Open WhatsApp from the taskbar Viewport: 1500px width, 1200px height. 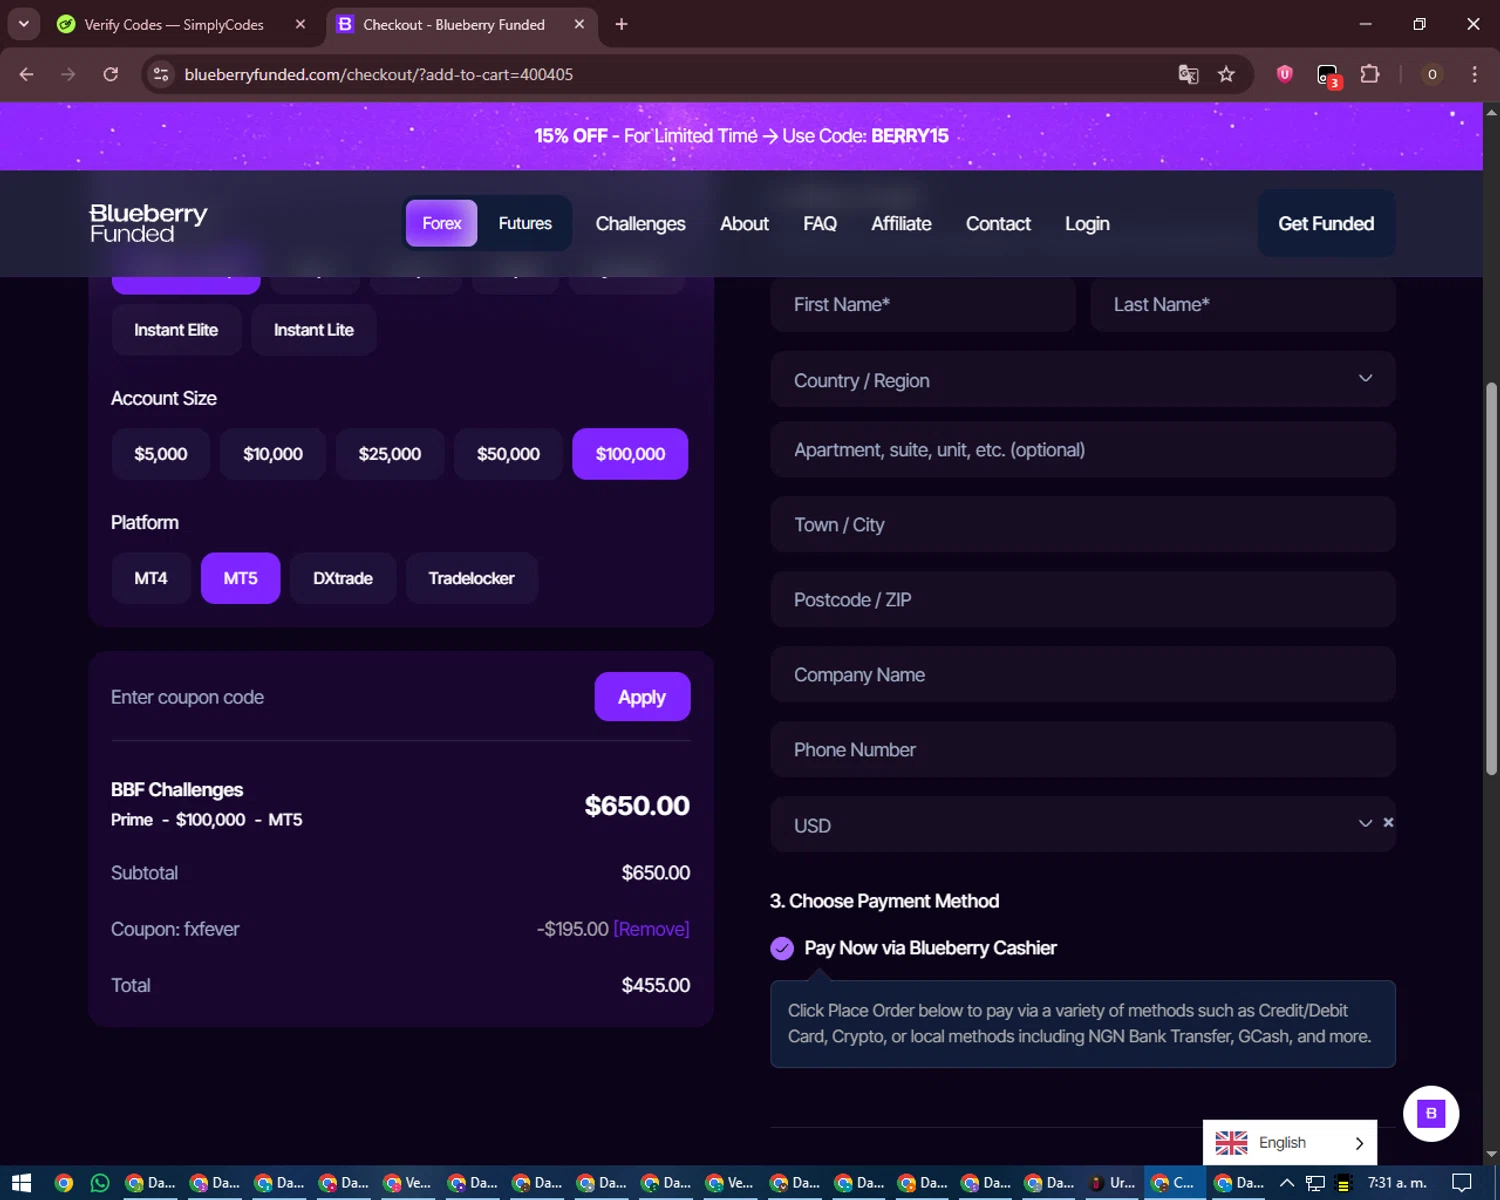point(99,1183)
